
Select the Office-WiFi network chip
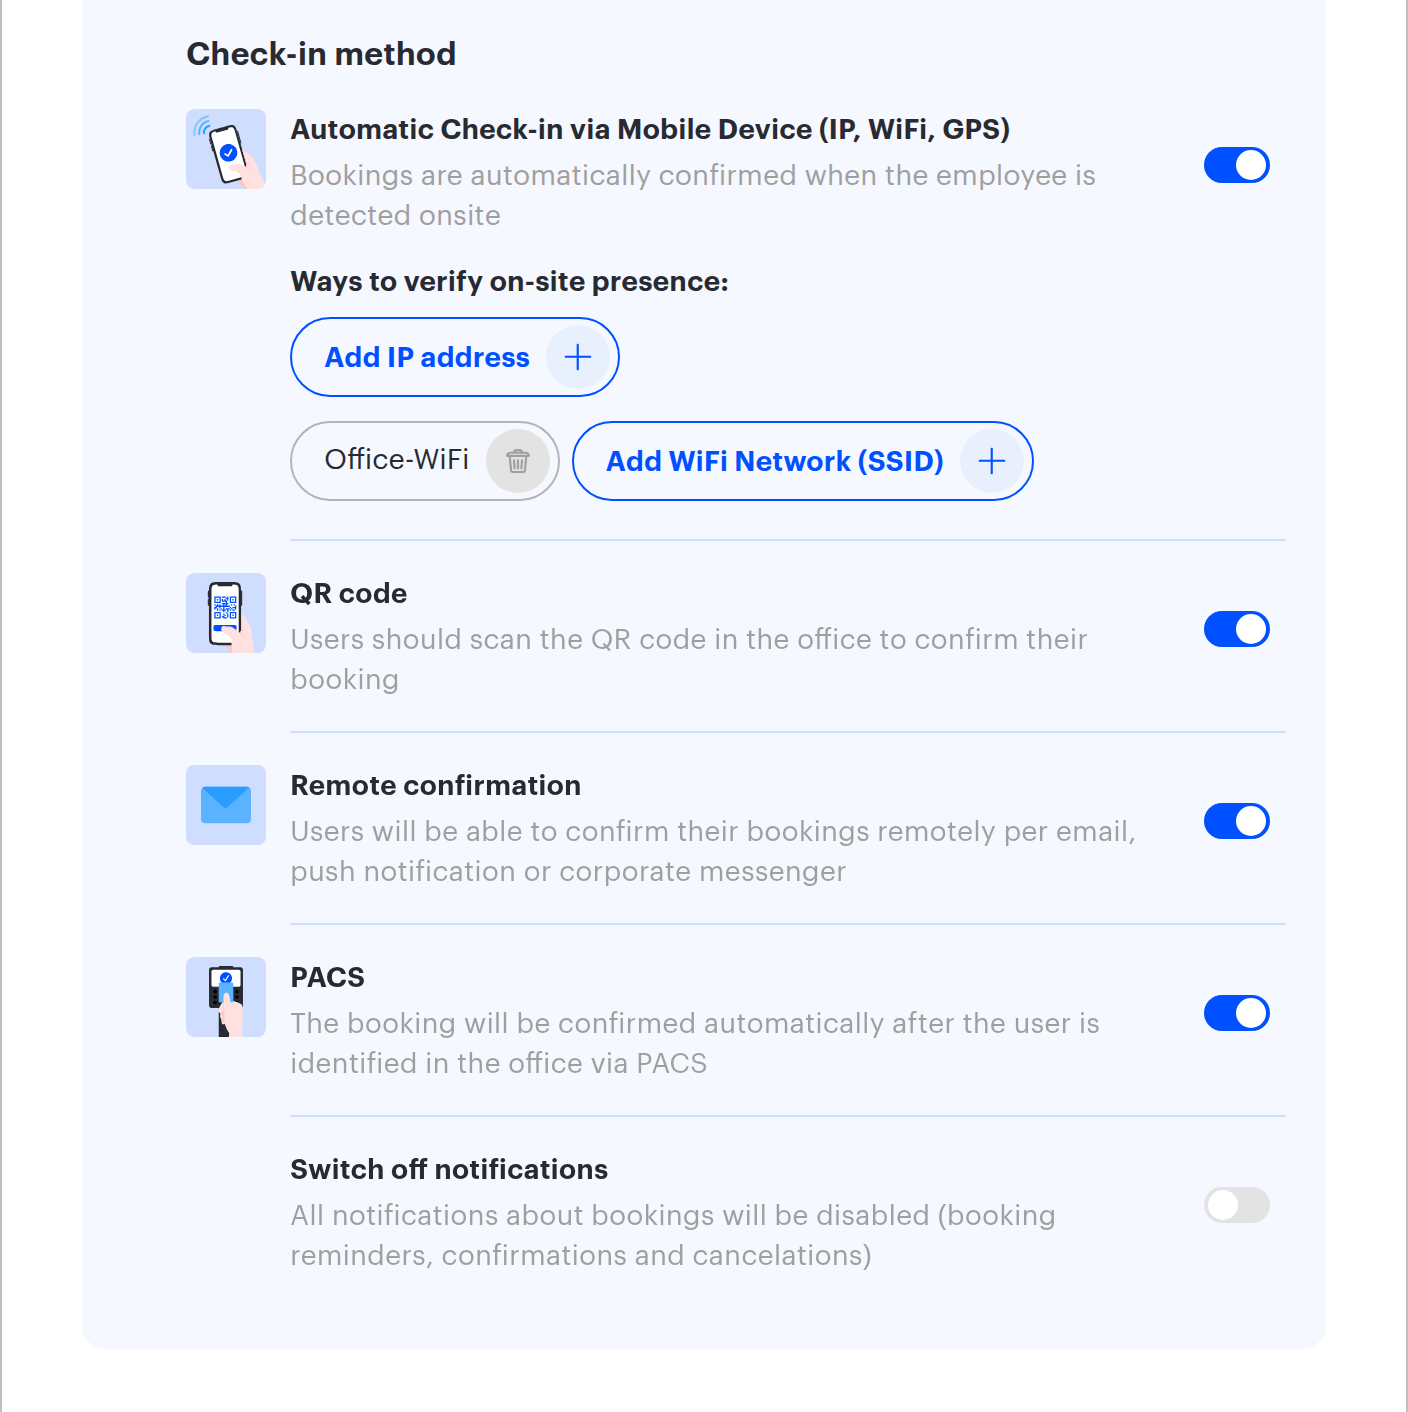click(425, 461)
